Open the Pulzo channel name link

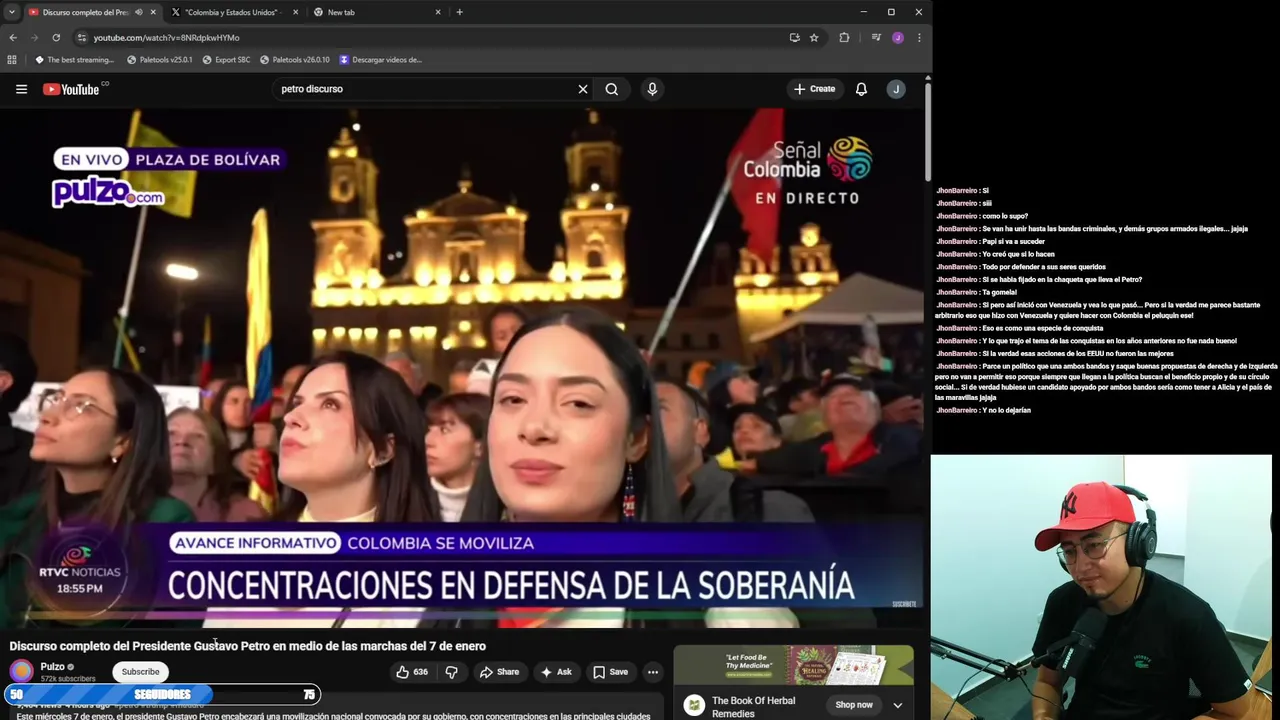click(x=52, y=667)
